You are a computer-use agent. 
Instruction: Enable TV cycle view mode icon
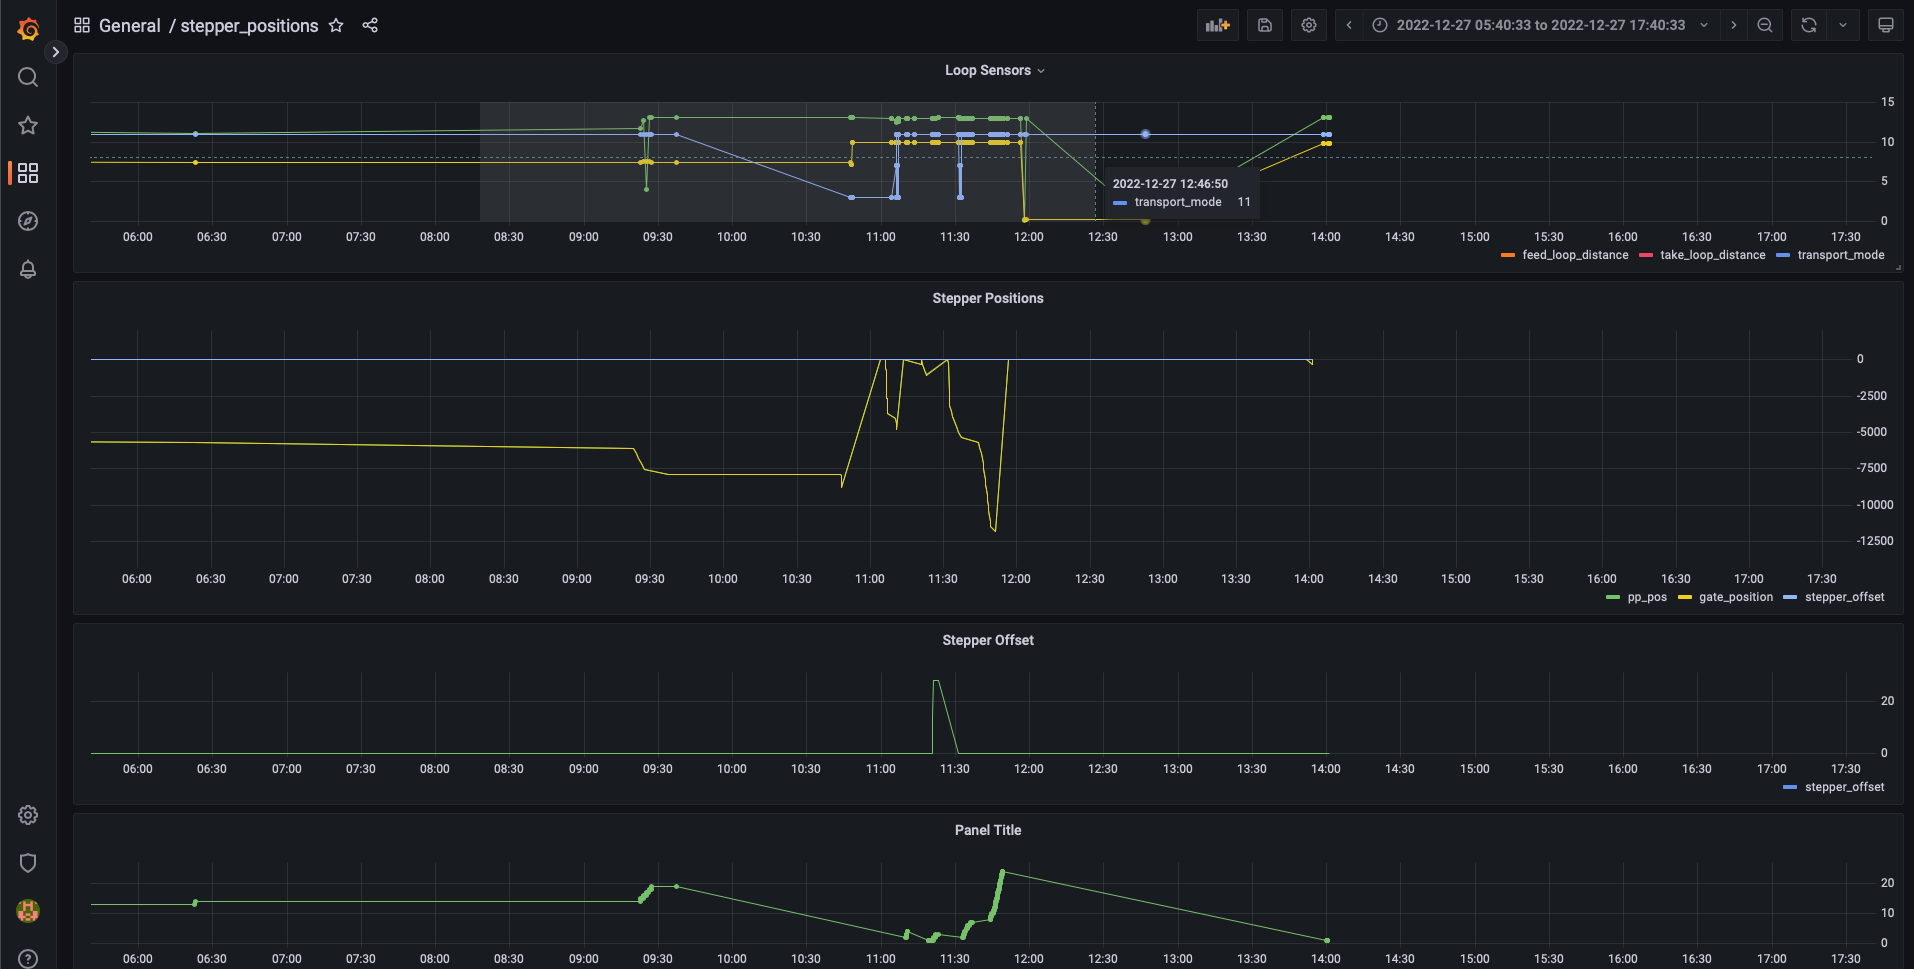(1885, 24)
